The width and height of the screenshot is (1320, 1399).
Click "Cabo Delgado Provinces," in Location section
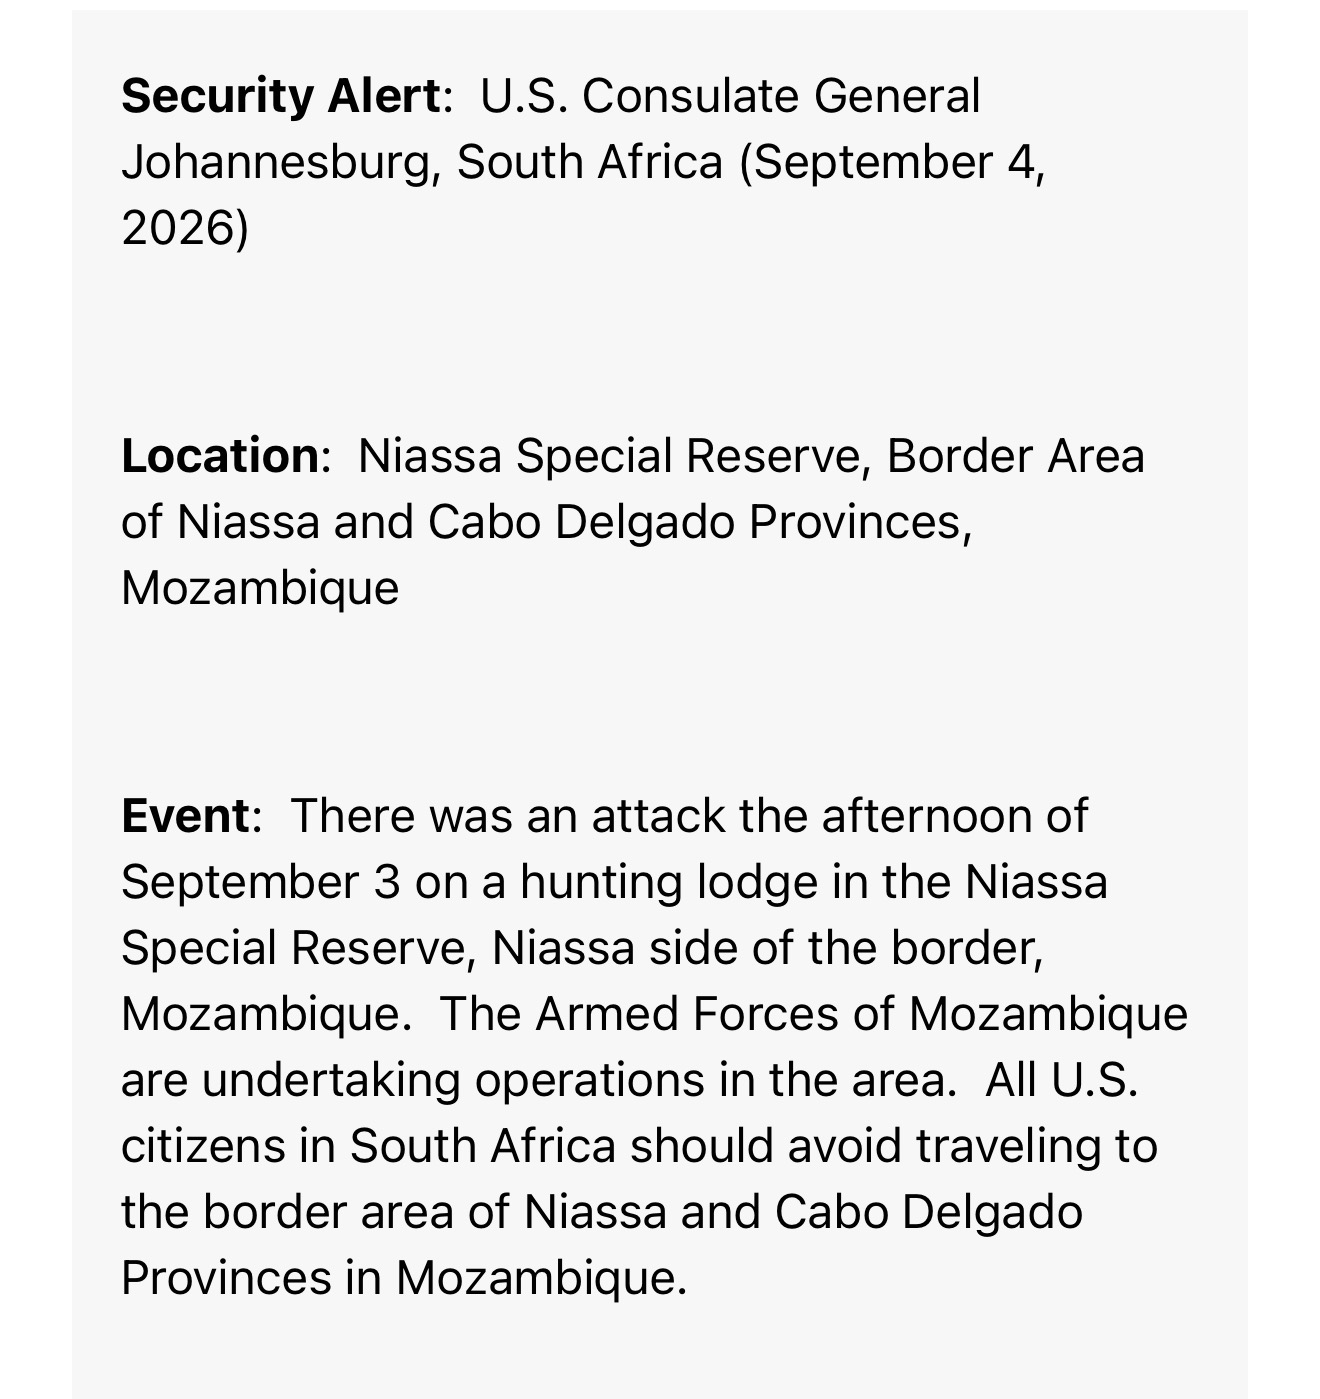pyautogui.click(x=700, y=522)
